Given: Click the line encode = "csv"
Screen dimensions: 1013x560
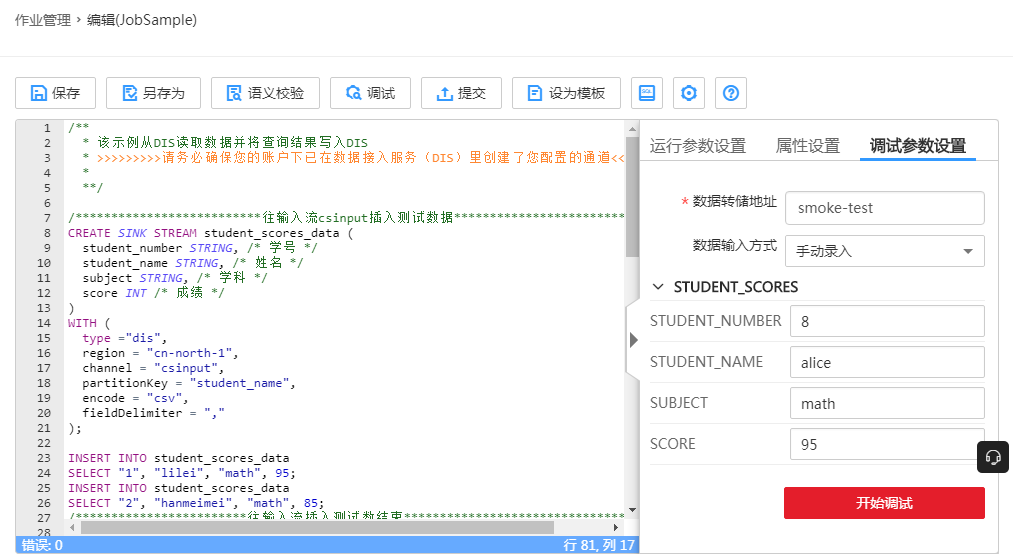Looking at the screenshot, I should pyautogui.click(x=135, y=399).
